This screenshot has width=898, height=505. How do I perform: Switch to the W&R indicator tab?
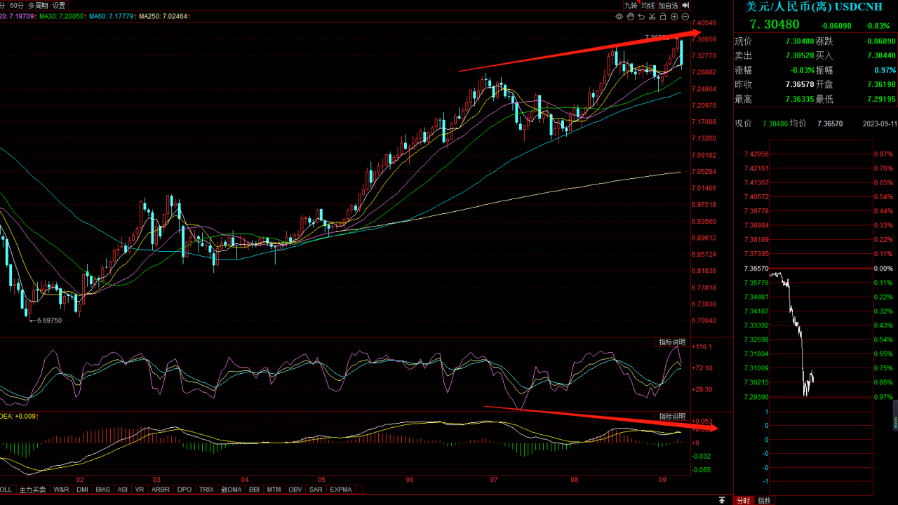[61, 490]
